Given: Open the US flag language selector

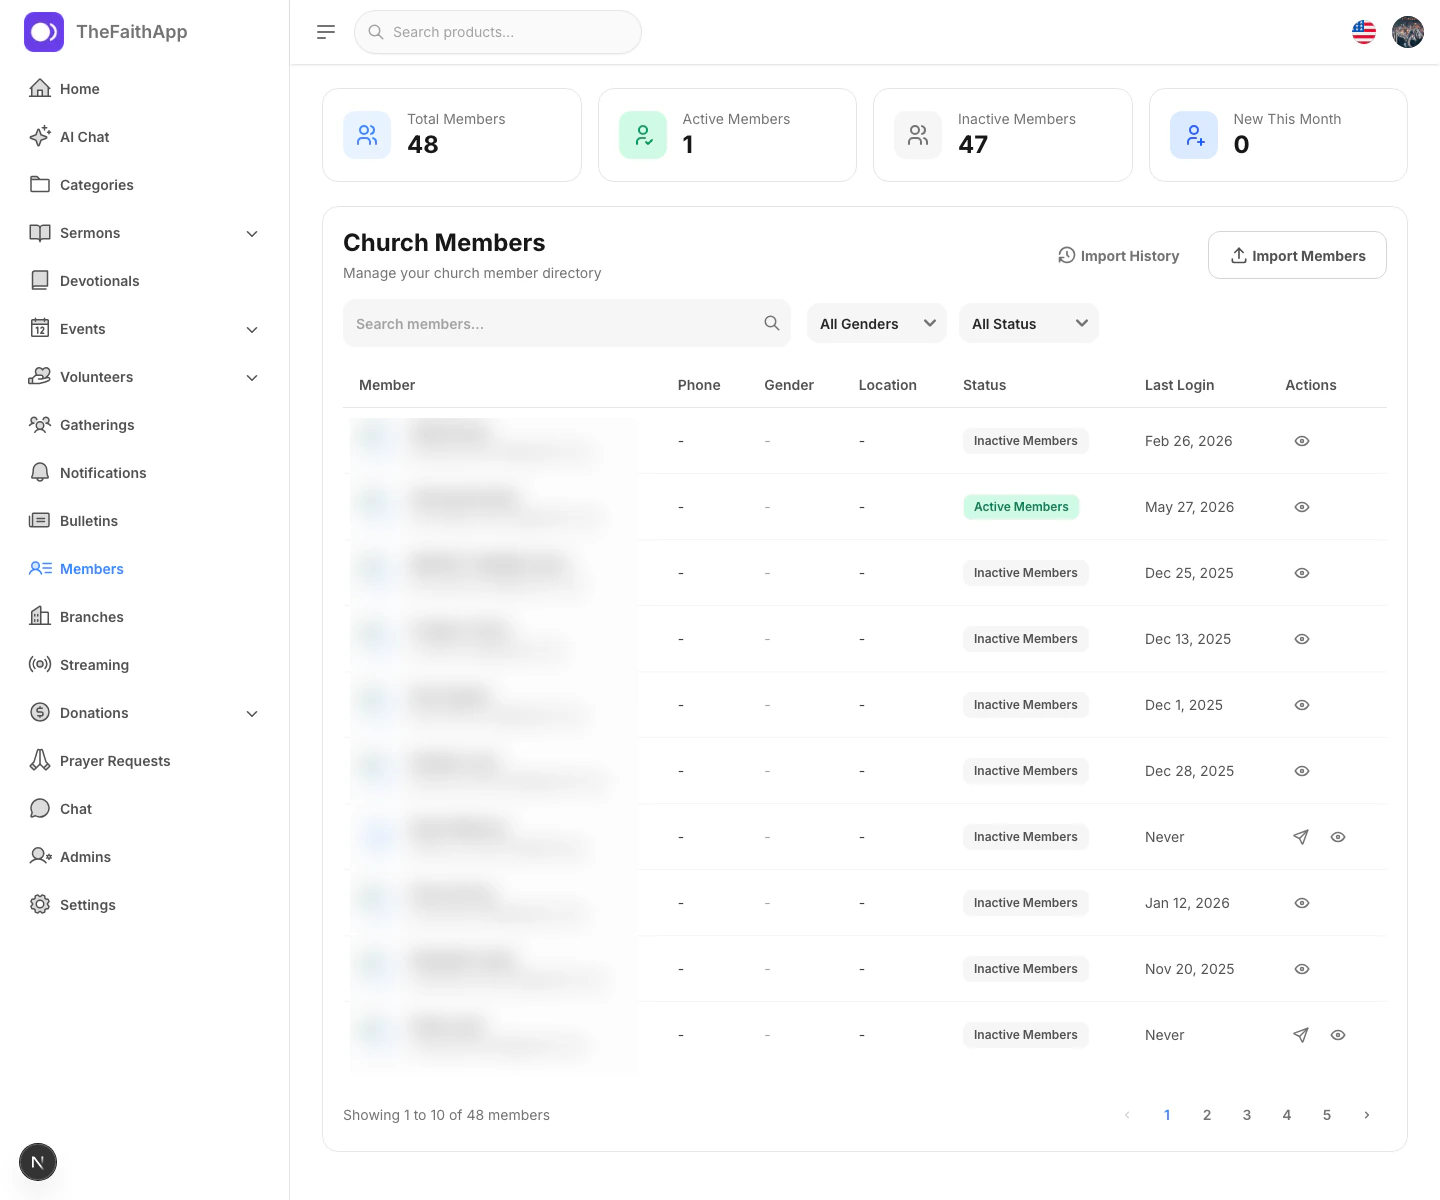Looking at the screenshot, I should [1364, 32].
